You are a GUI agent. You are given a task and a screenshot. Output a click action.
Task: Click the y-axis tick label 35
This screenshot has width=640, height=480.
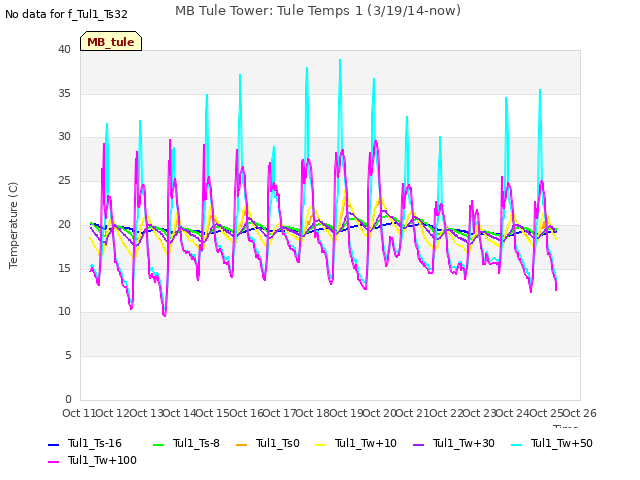pyautogui.click(x=64, y=93)
